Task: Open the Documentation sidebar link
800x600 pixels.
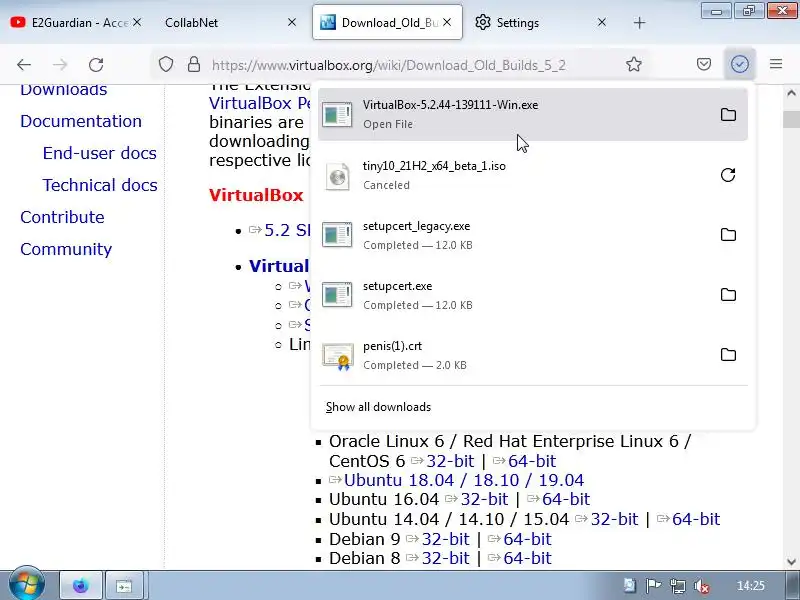Action: [x=81, y=121]
